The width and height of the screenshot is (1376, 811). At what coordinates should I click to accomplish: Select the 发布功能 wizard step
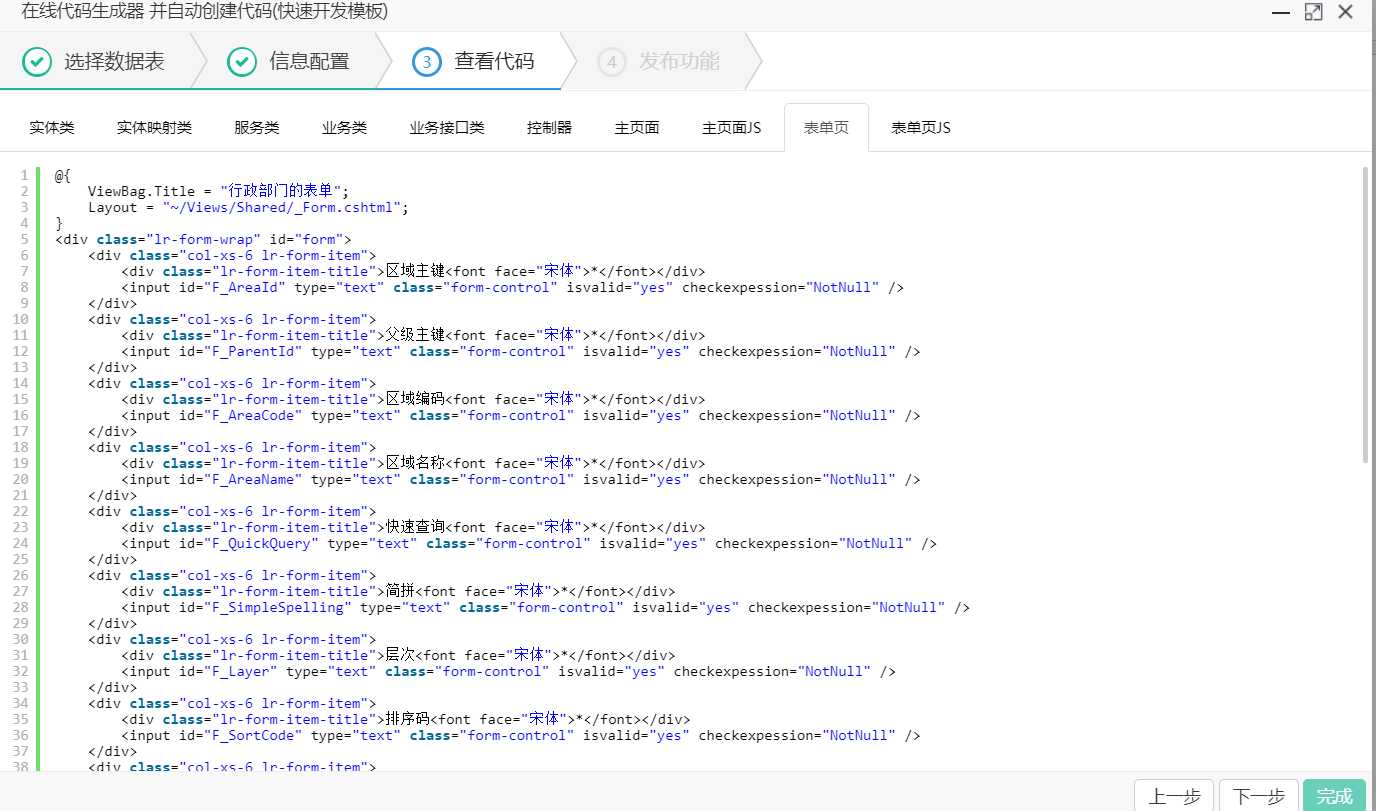click(x=660, y=62)
